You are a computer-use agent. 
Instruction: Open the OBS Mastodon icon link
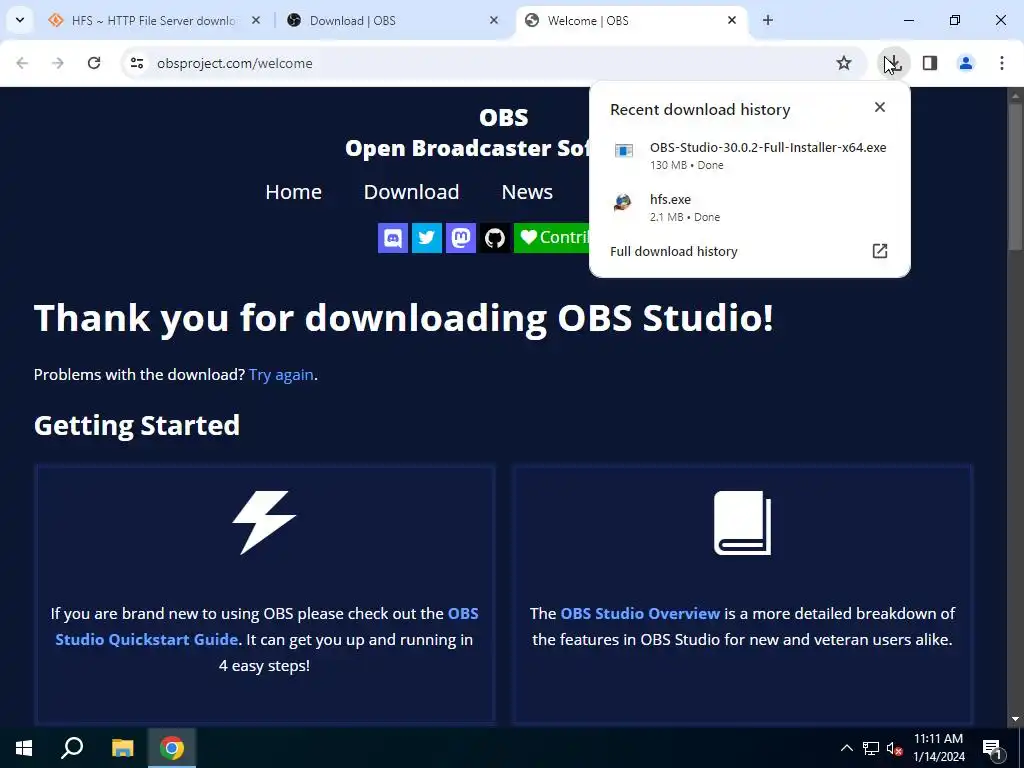tap(461, 238)
